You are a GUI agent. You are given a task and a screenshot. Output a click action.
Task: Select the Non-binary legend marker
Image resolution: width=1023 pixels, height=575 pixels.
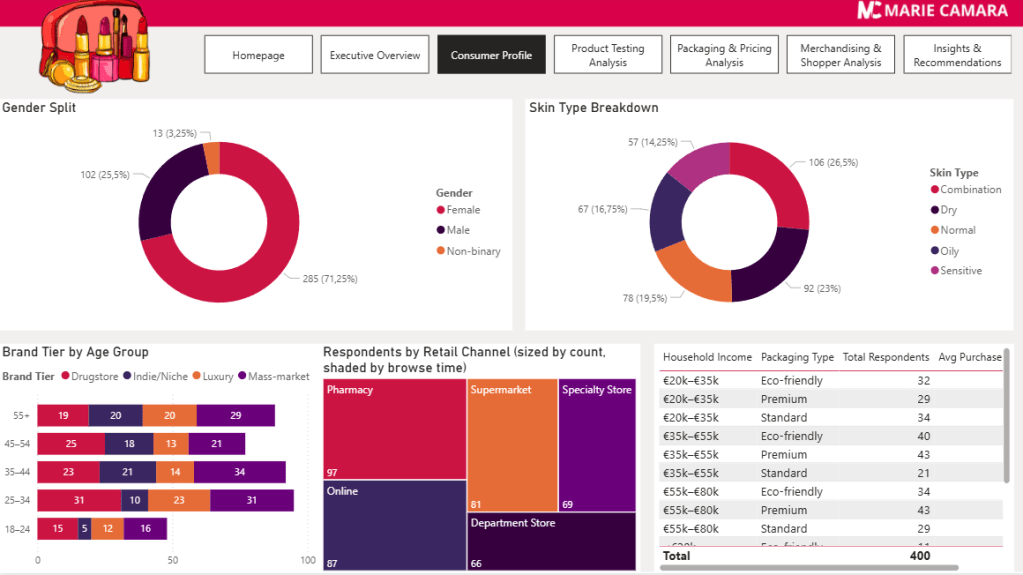tap(440, 251)
